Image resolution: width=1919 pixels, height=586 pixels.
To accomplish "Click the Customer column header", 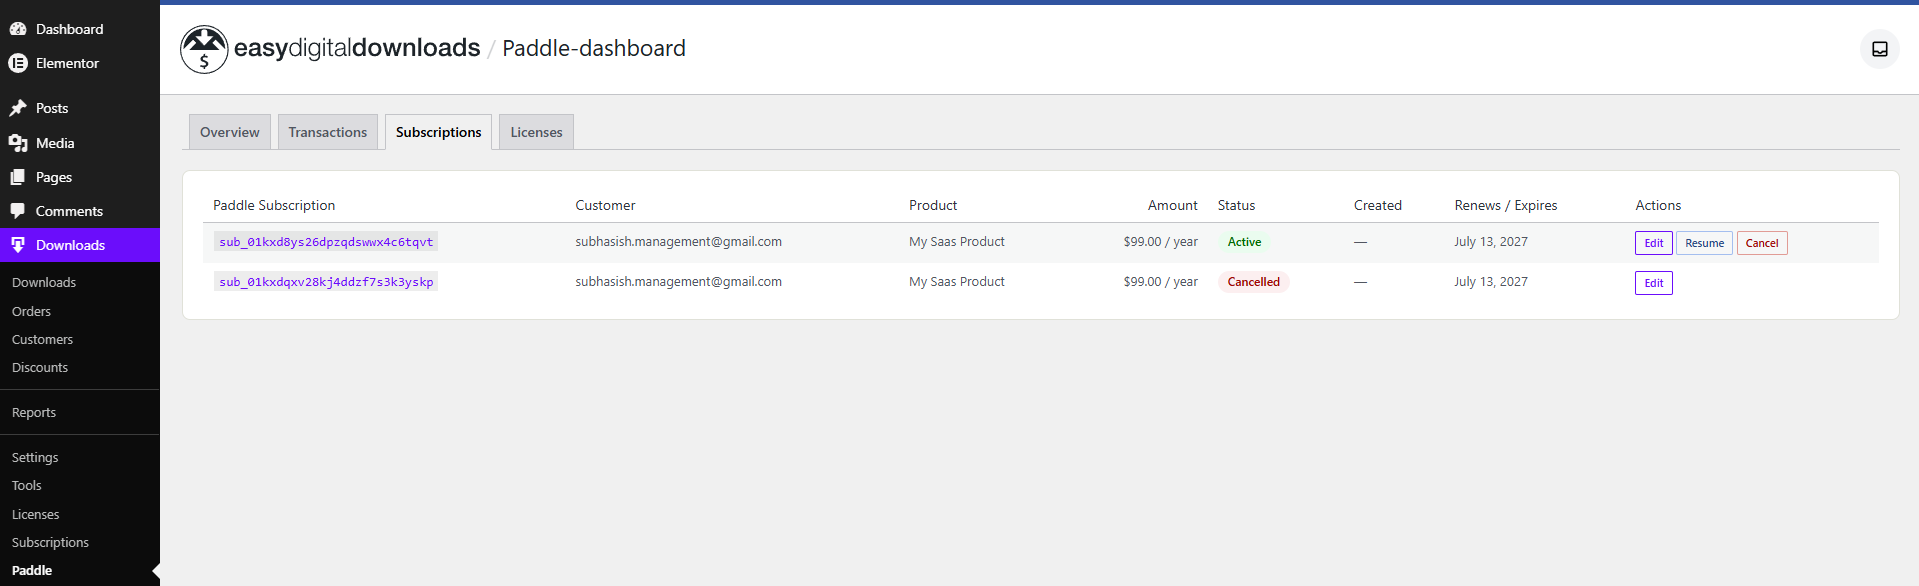I will [605, 205].
